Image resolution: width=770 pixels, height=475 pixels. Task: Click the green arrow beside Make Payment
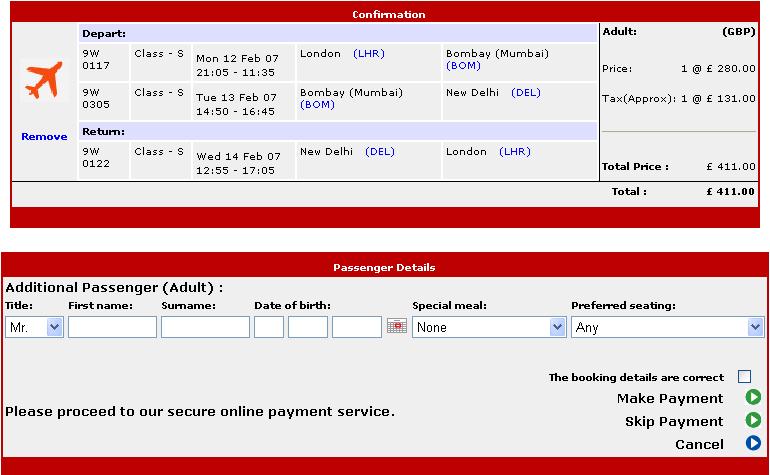[753, 398]
